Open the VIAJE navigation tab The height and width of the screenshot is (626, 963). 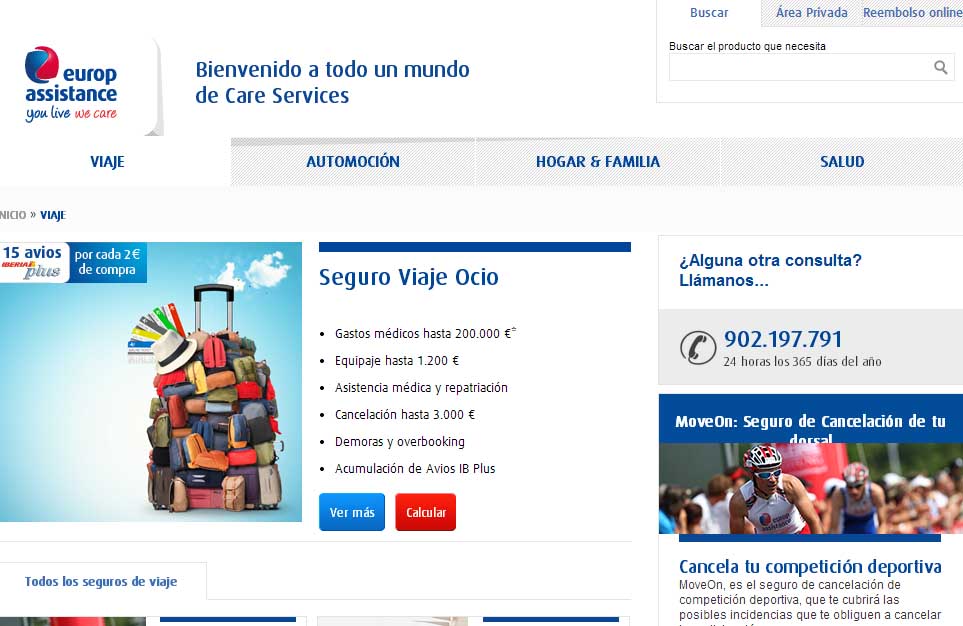coord(107,162)
